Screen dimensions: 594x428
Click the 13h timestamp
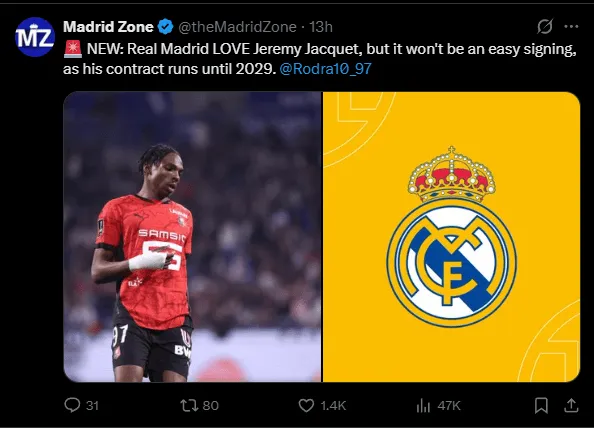pos(321,27)
